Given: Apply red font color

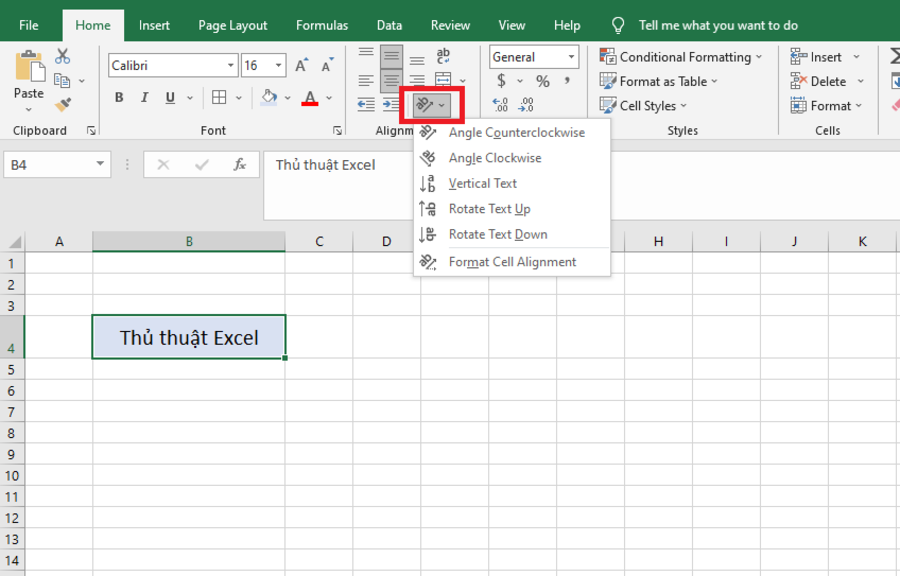Looking at the screenshot, I should 310,98.
